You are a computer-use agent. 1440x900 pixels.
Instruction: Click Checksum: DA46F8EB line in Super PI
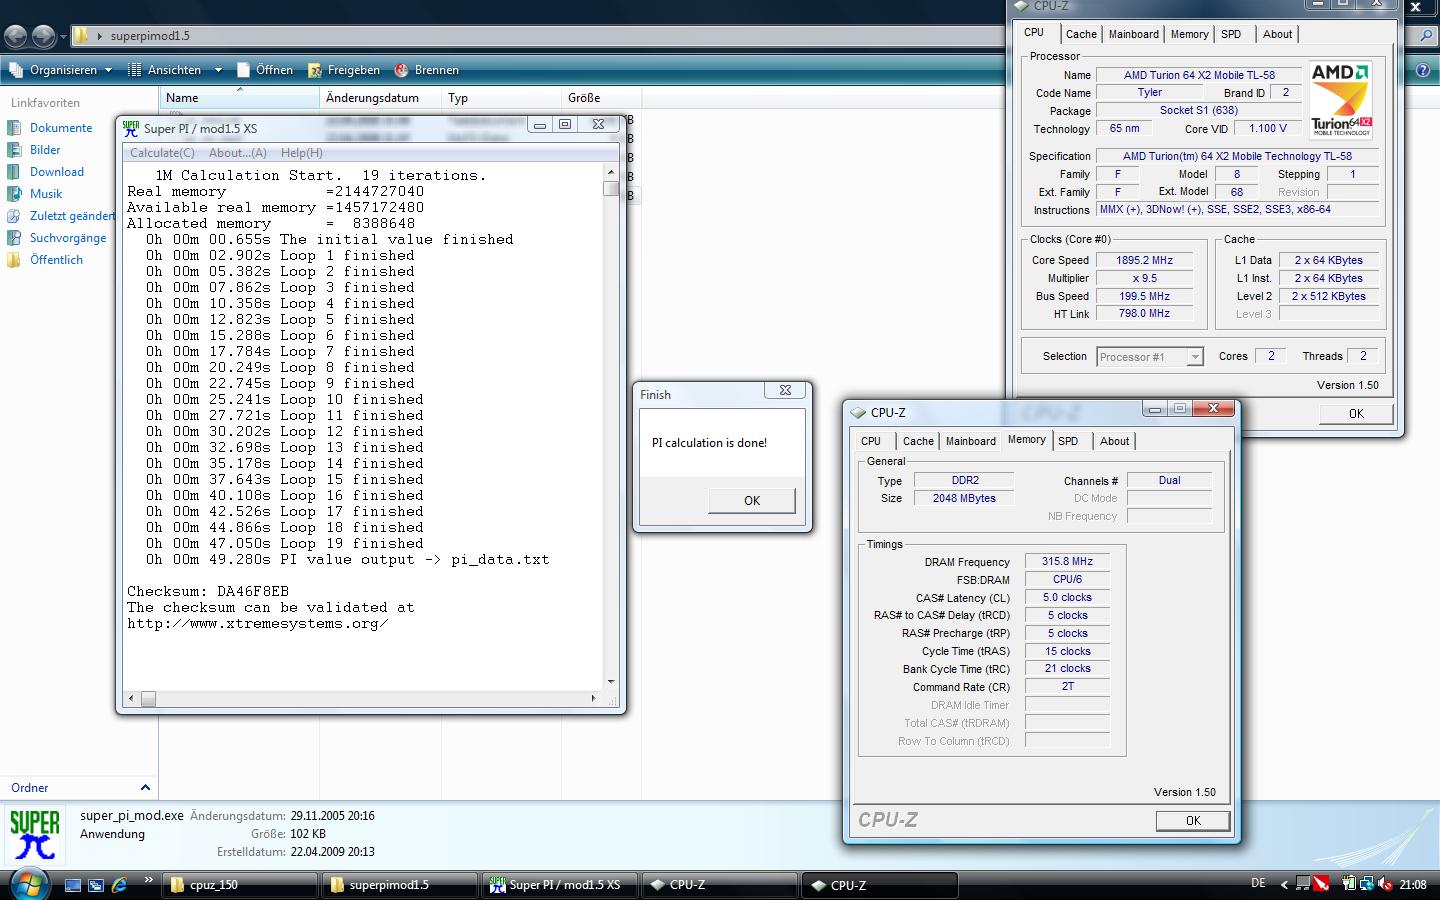click(x=207, y=592)
